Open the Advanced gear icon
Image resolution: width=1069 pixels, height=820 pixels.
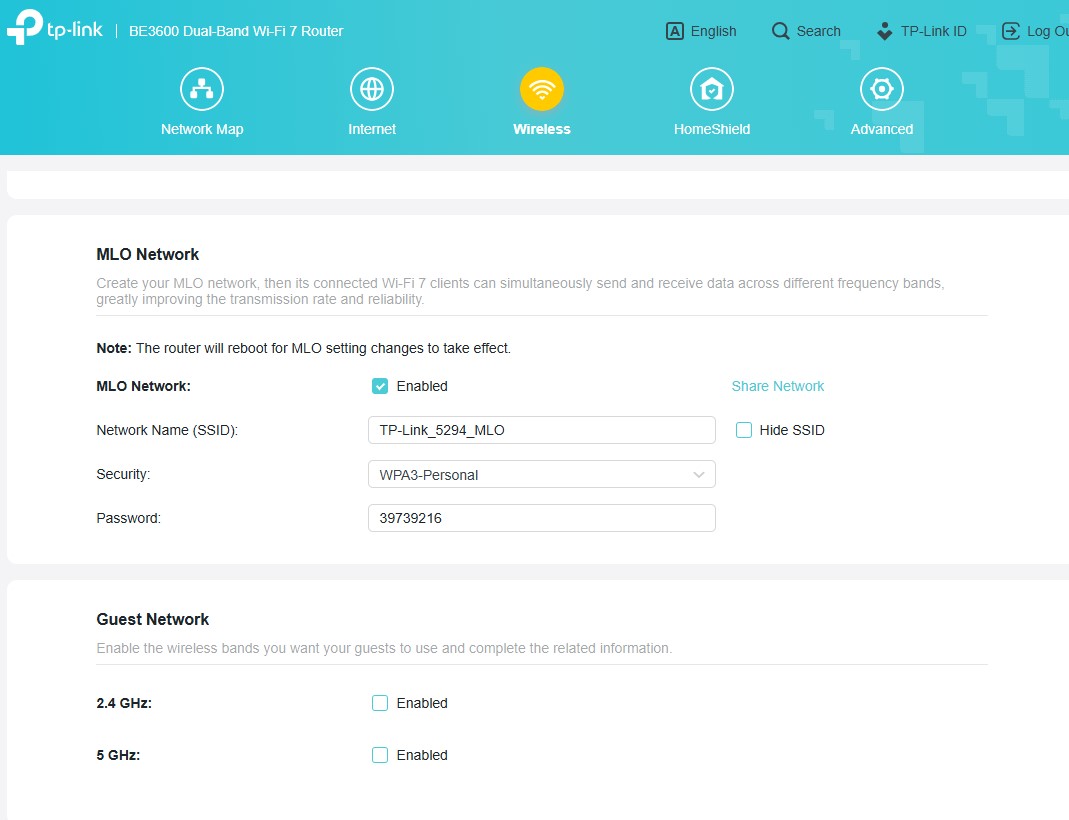[882, 90]
